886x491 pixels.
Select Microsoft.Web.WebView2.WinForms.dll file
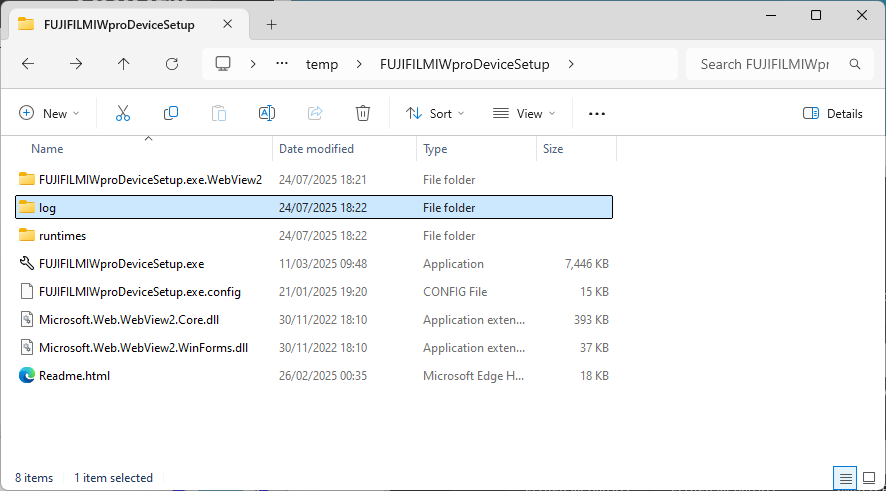point(314,347)
